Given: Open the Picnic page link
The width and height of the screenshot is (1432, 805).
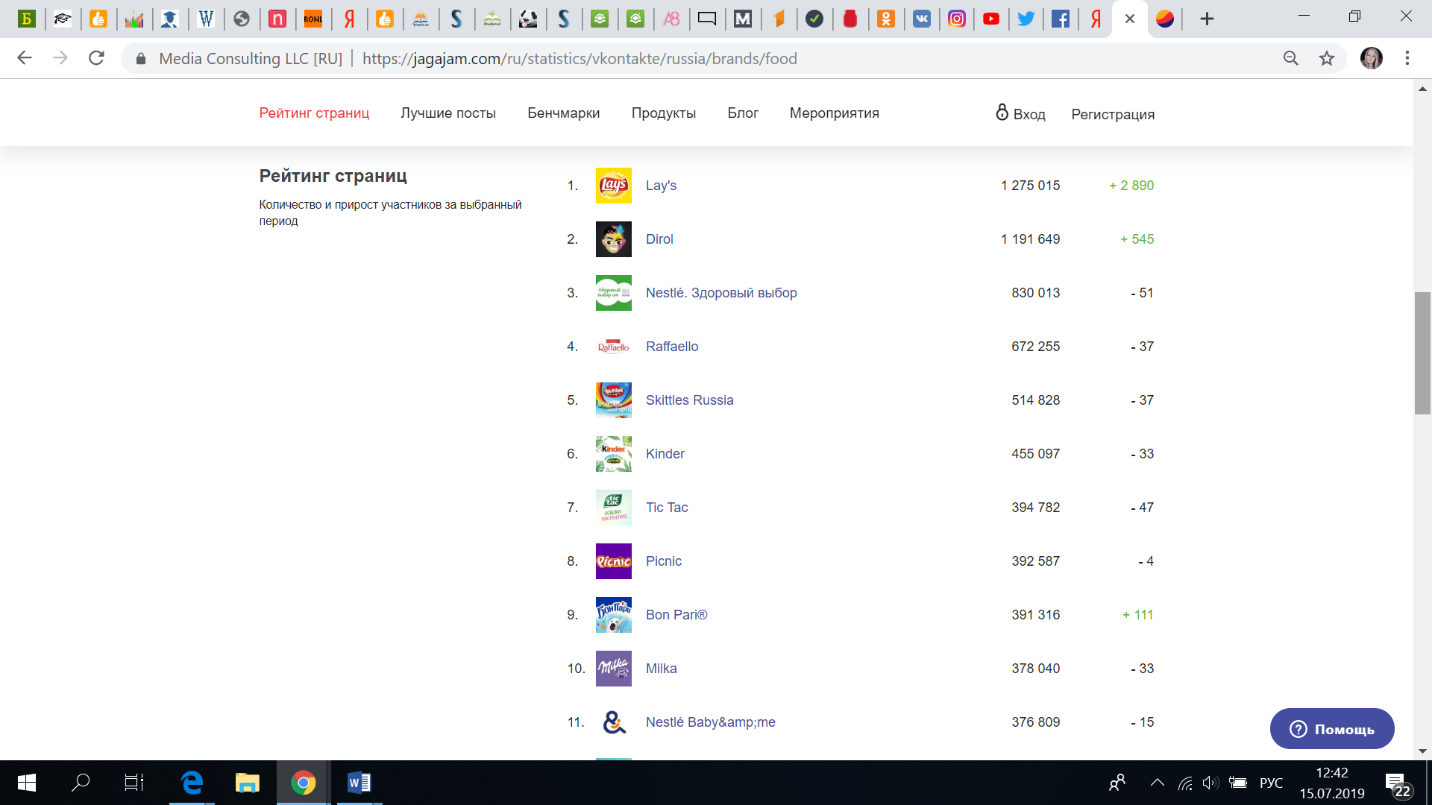Looking at the screenshot, I should coord(664,561).
